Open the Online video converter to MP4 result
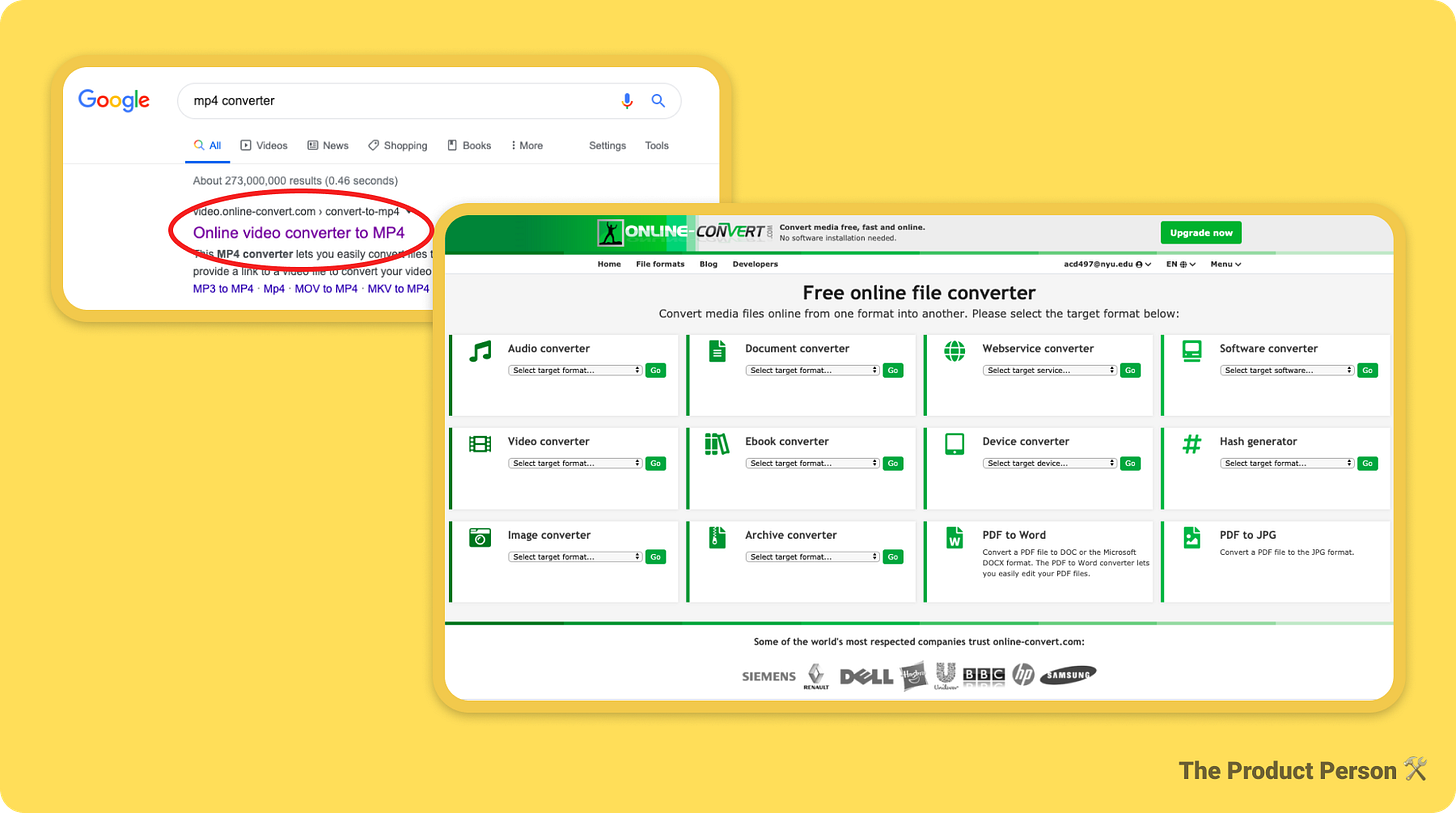Viewport: 1456px width, 813px height. pos(299,232)
